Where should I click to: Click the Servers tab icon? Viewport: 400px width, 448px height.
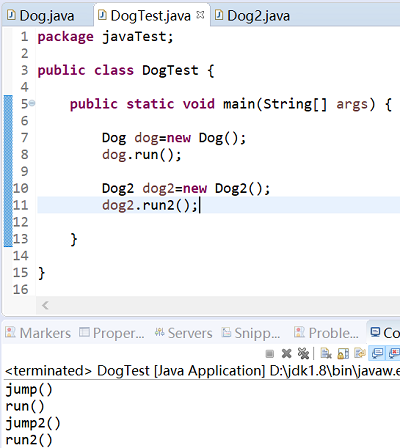click(x=159, y=332)
